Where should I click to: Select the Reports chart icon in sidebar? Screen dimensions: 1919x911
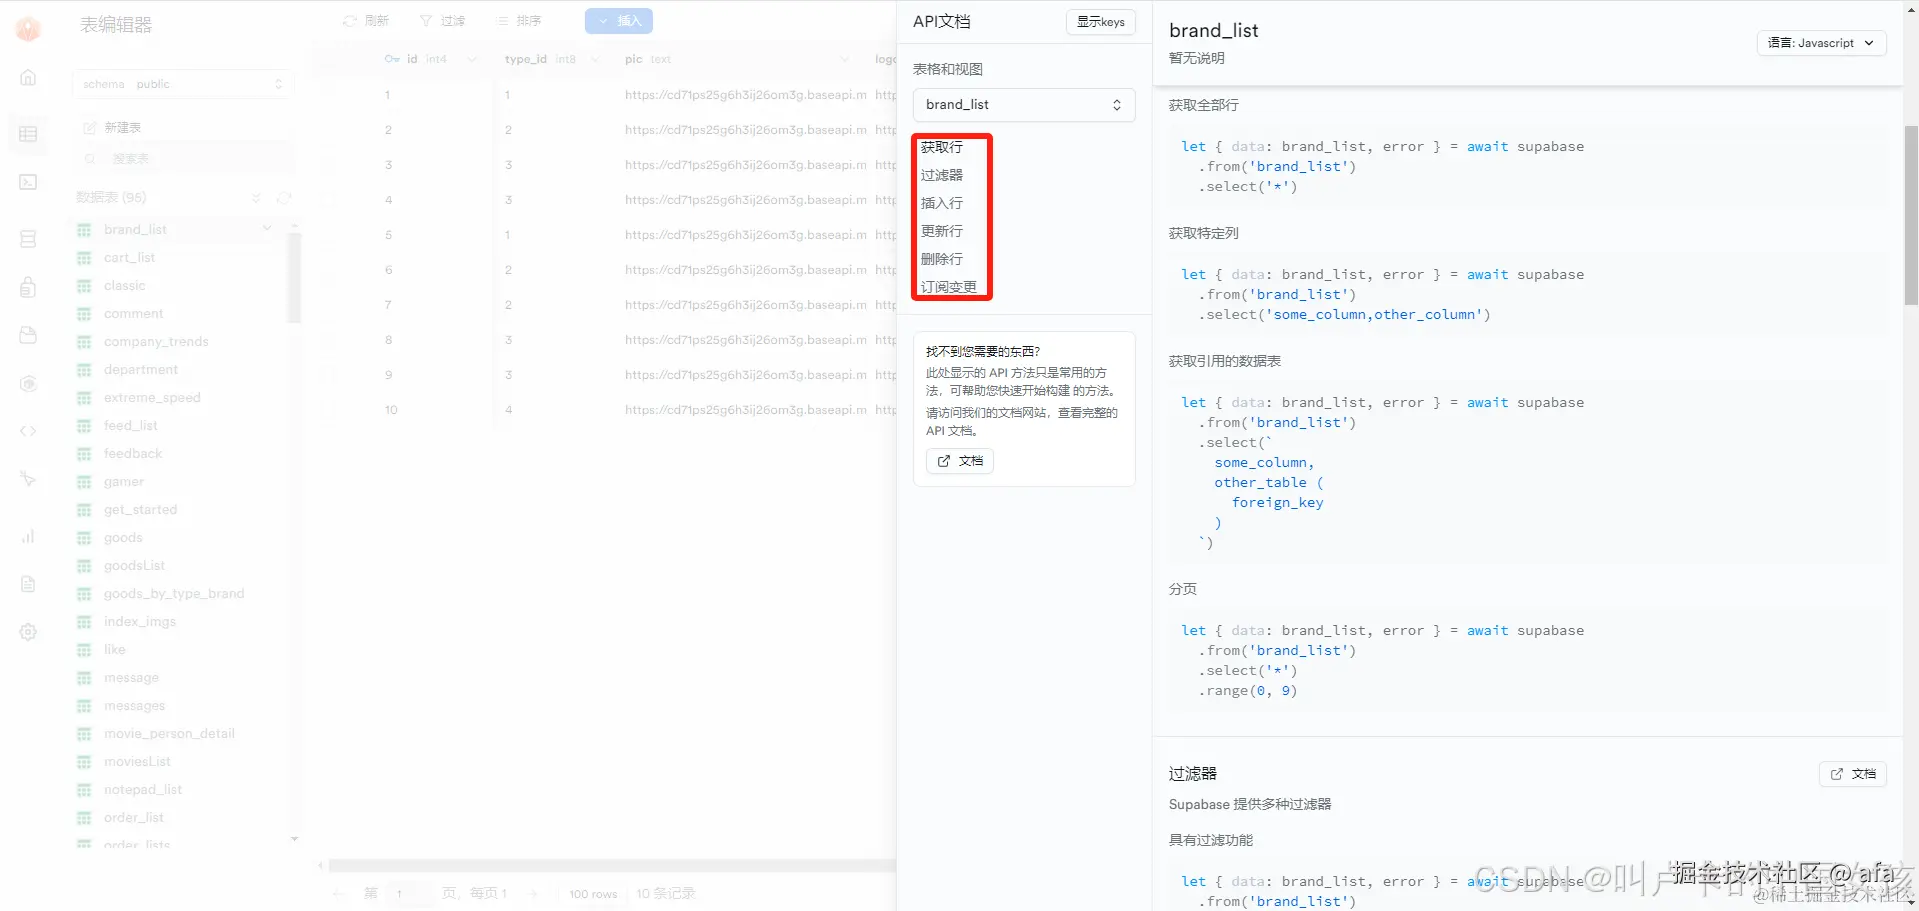click(x=27, y=536)
